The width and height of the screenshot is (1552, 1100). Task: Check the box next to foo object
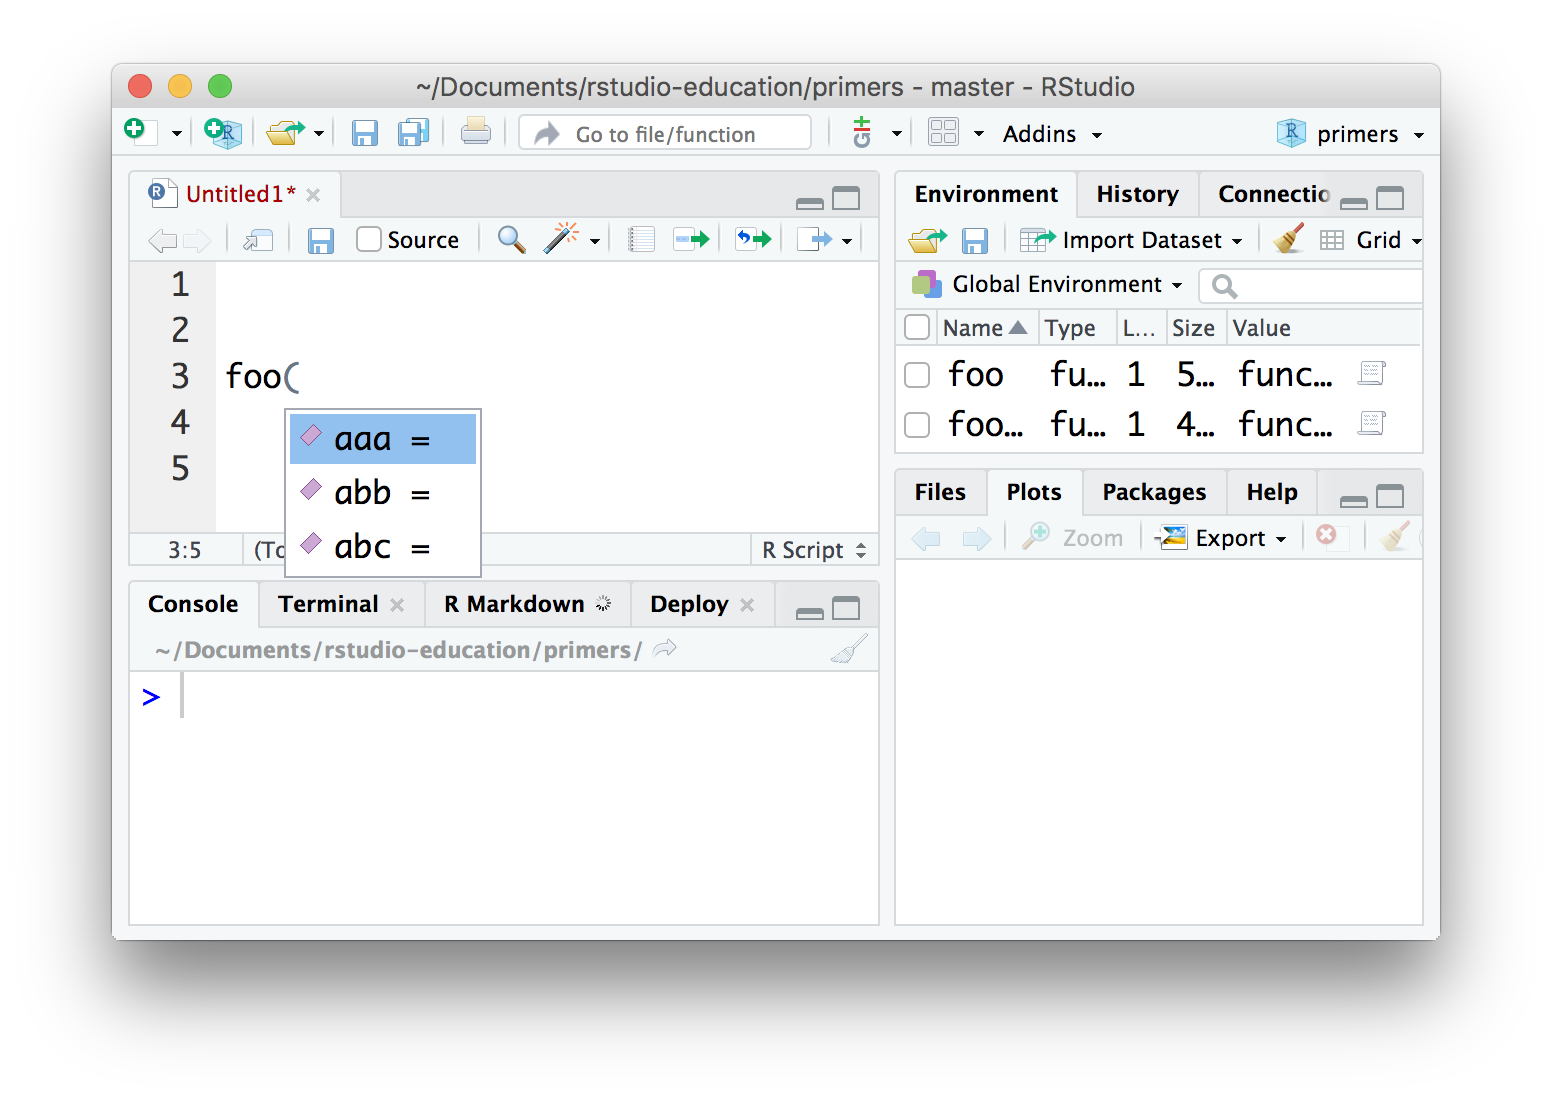[x=917, y=375]
